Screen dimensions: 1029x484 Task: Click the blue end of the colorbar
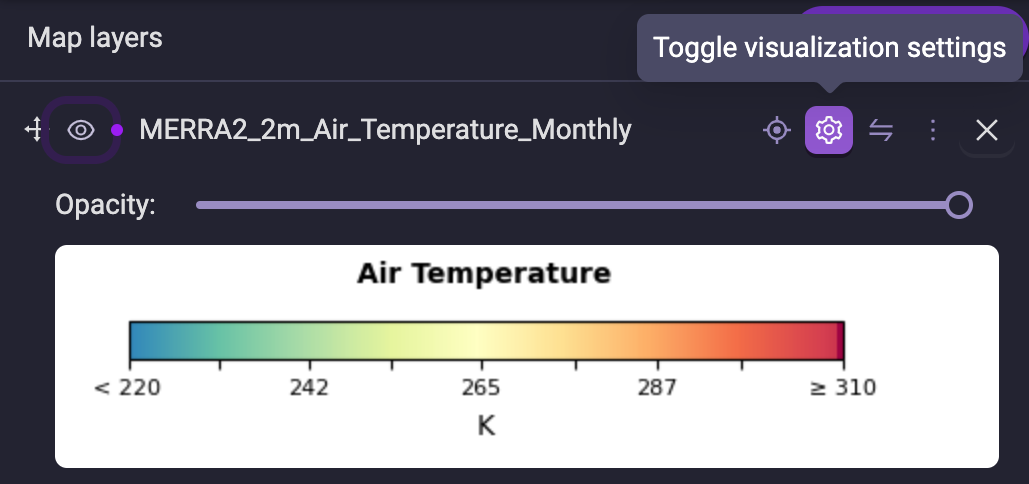[x=141, y=340]
